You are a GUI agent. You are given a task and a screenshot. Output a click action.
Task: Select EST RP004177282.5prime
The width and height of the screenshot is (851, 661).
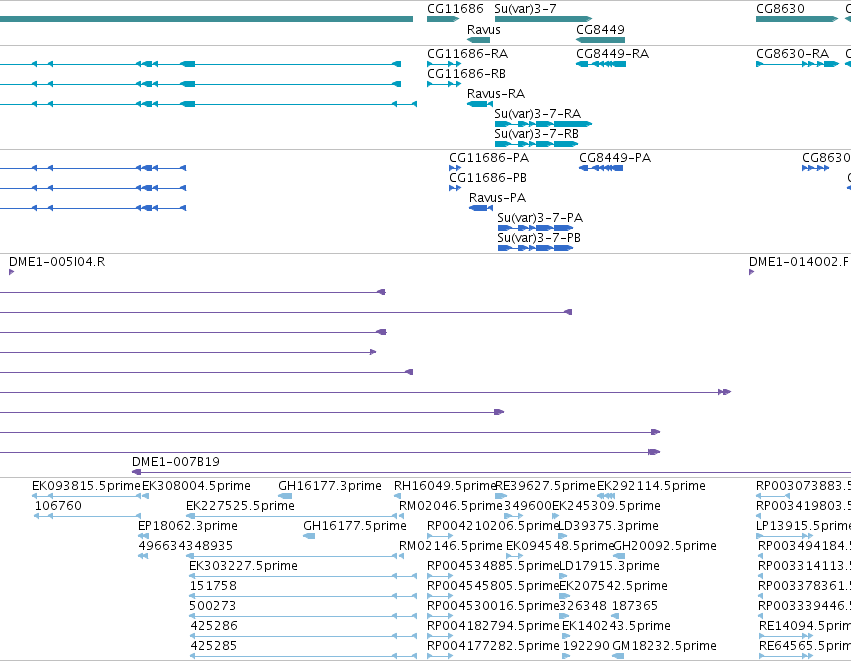click(493, 646)
